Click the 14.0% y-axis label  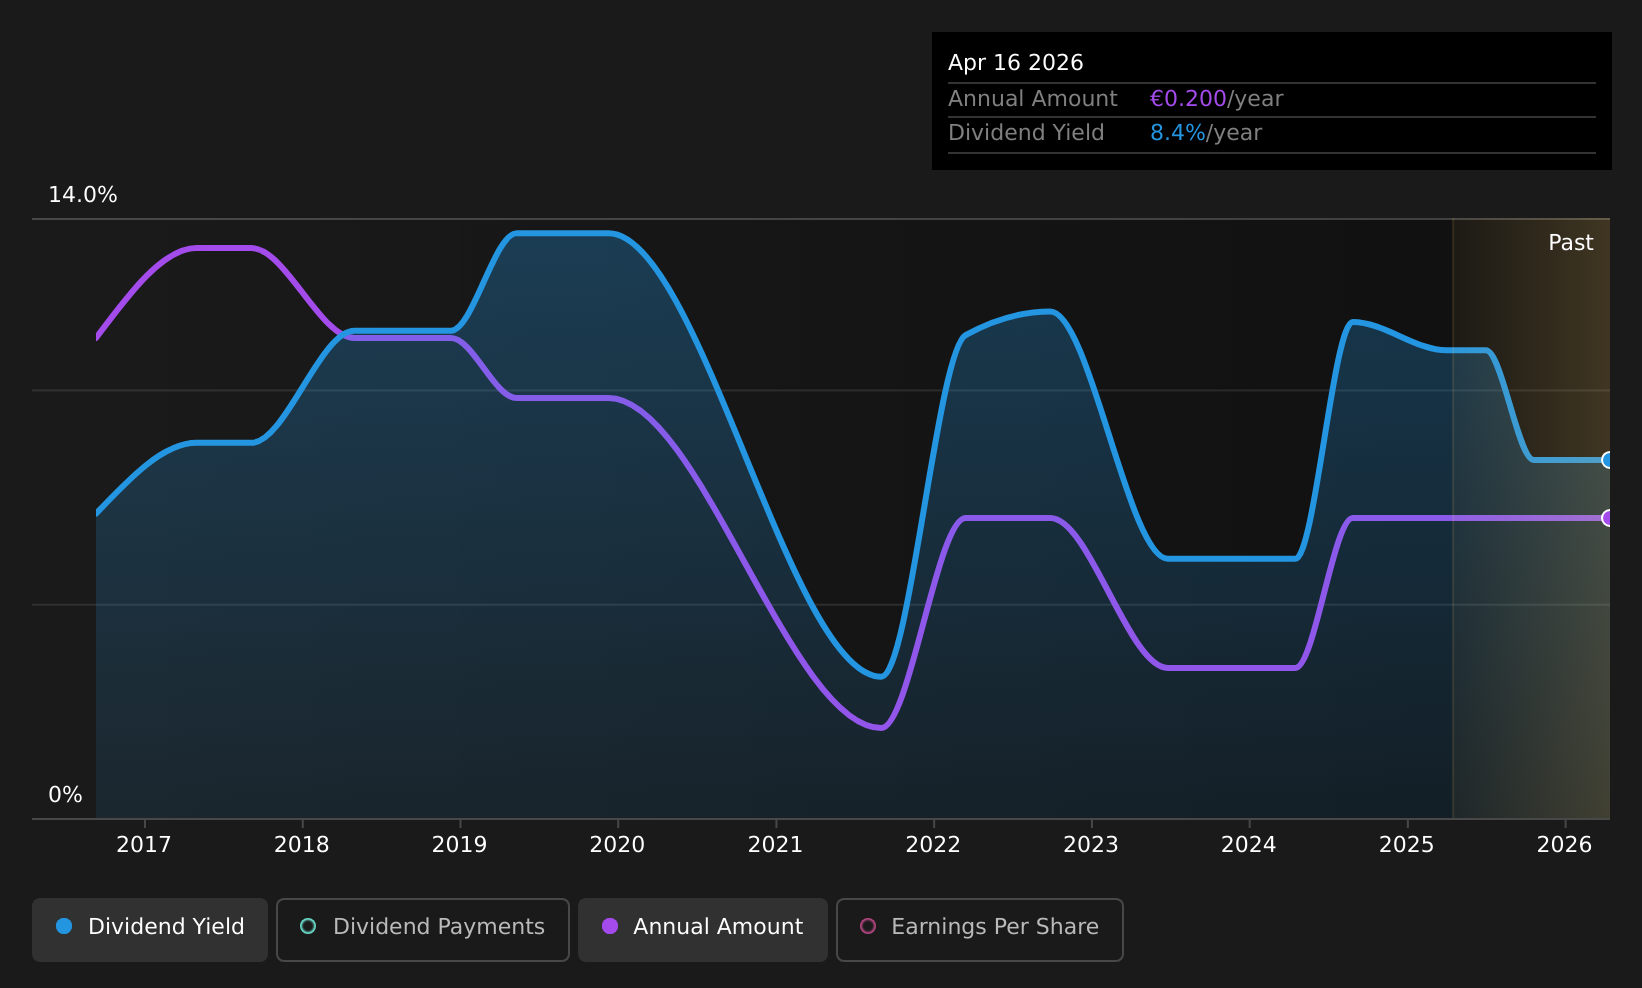[x=83, y=195]
